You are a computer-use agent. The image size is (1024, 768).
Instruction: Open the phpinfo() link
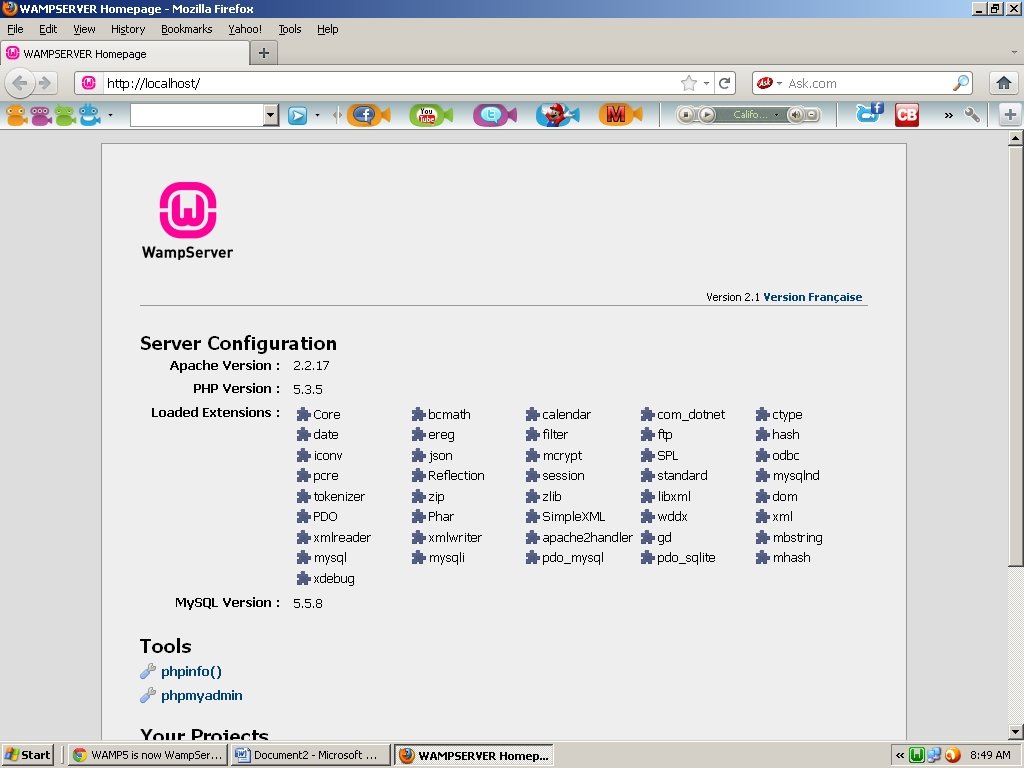pos(191,671)
